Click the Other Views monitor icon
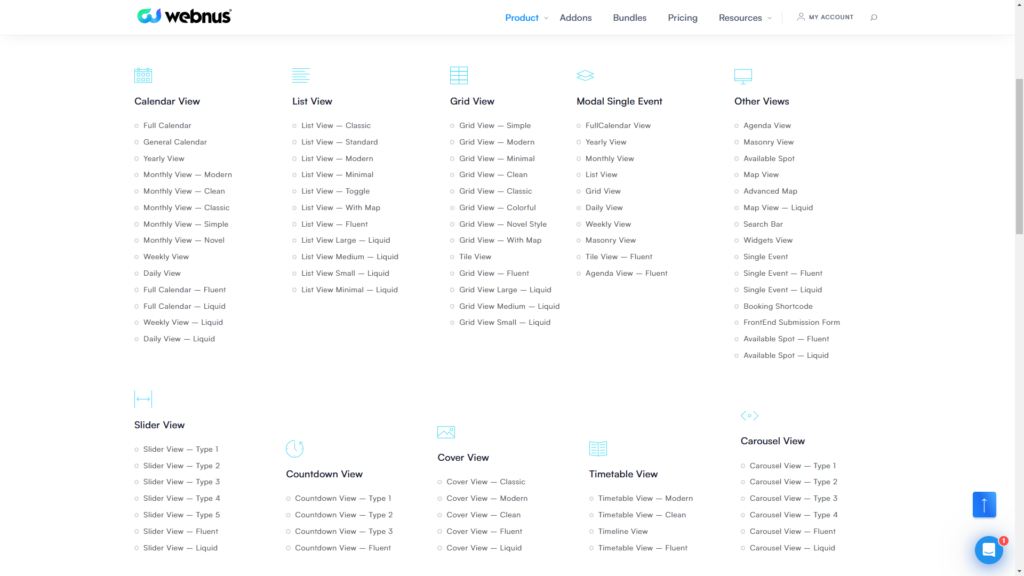The height and width of the screenshot is (576, 1024). 743,76
